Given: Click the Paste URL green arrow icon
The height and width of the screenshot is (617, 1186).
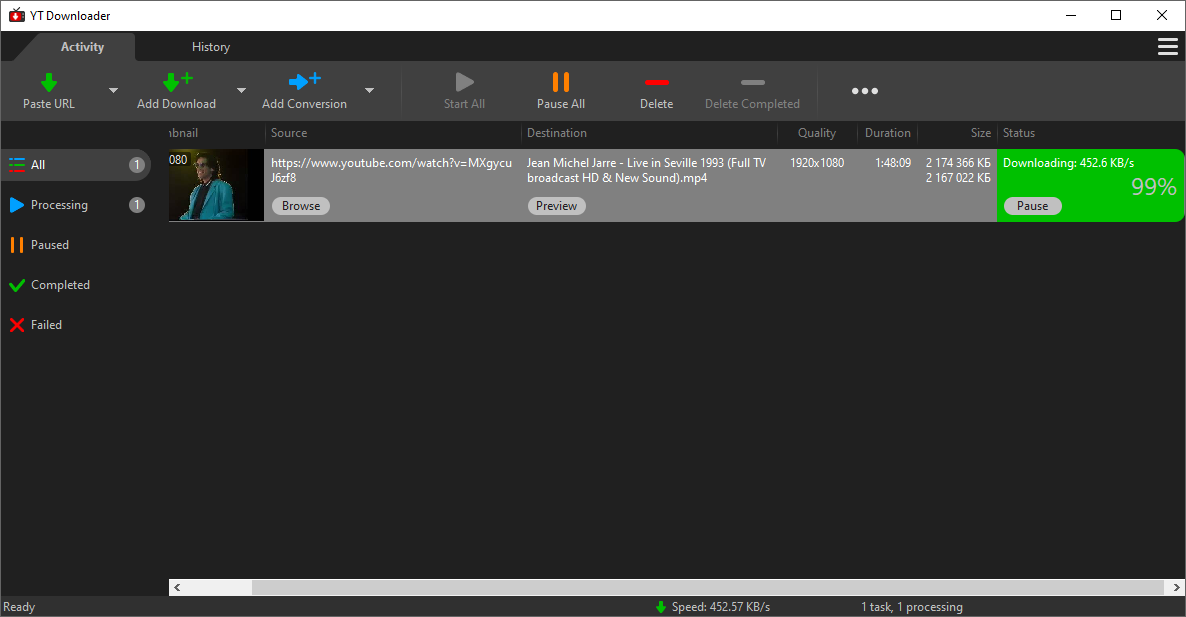Looking at the screenshot, I should (48, 82).
